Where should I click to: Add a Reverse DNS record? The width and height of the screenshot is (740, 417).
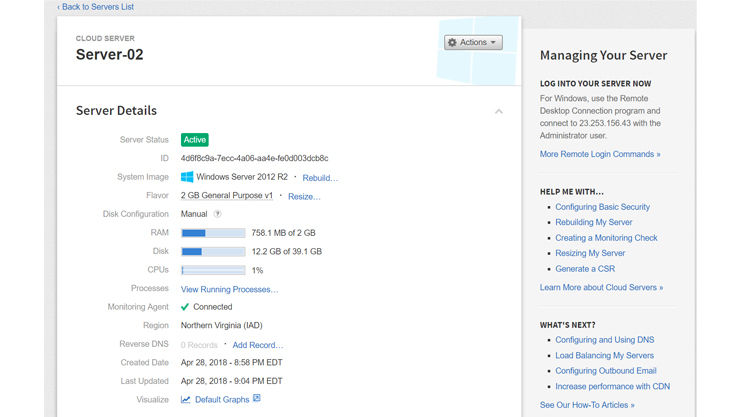coord(258,345)
